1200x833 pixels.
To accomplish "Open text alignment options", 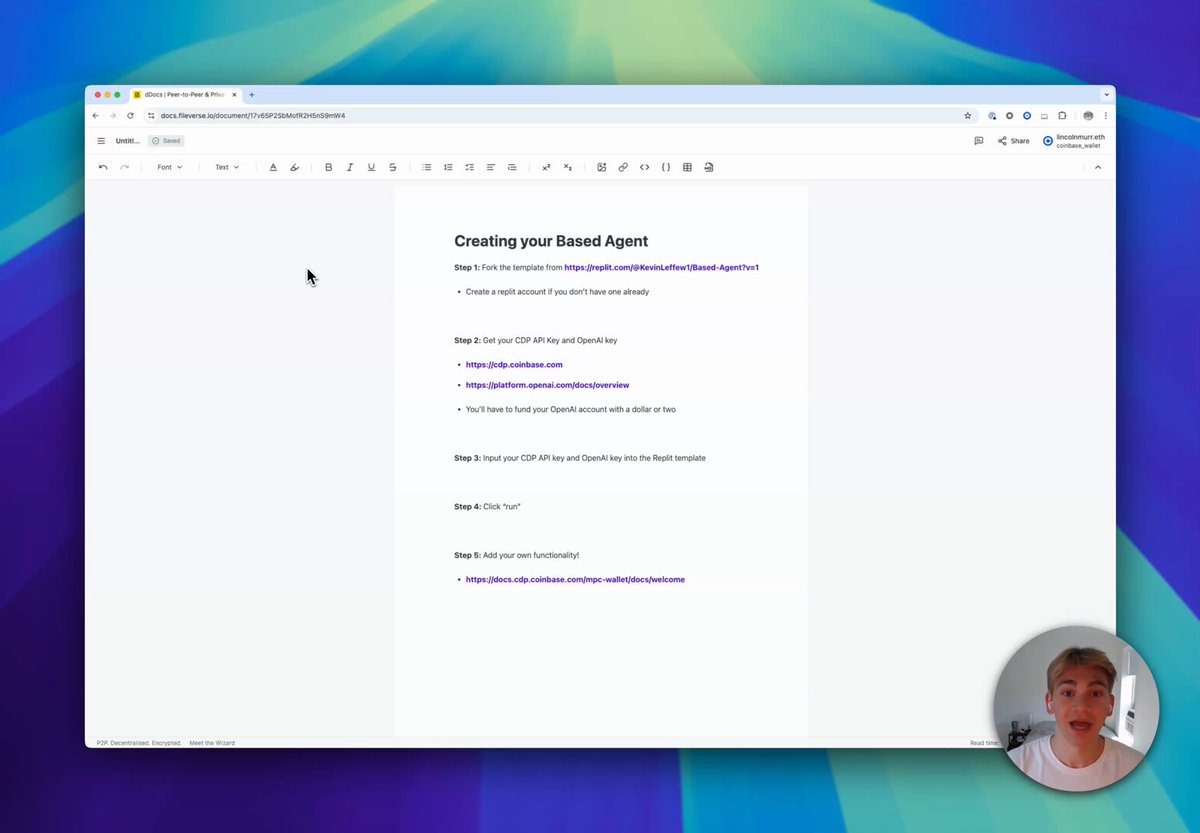I will coord(491,167).
